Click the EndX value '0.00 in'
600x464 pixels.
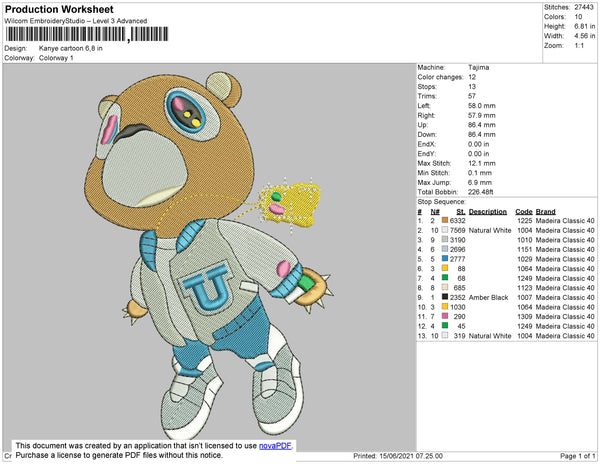tap(478, 144)
